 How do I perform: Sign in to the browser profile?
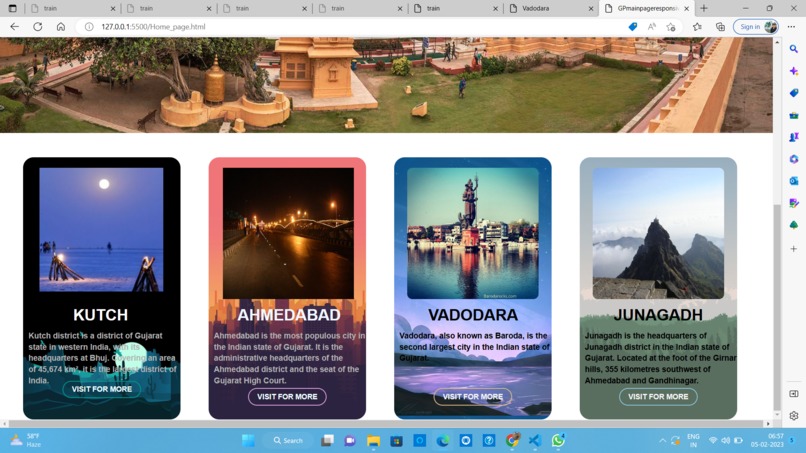point(756,27)
